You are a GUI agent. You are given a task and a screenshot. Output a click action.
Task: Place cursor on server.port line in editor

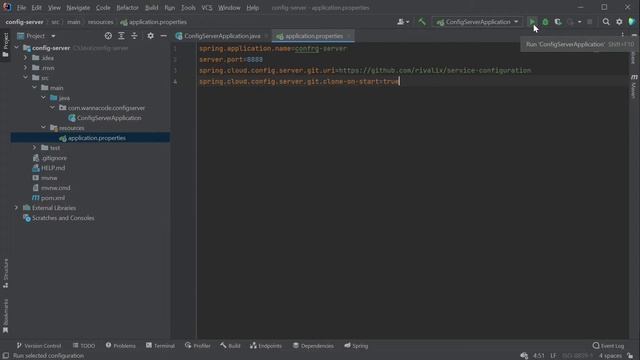231,60
